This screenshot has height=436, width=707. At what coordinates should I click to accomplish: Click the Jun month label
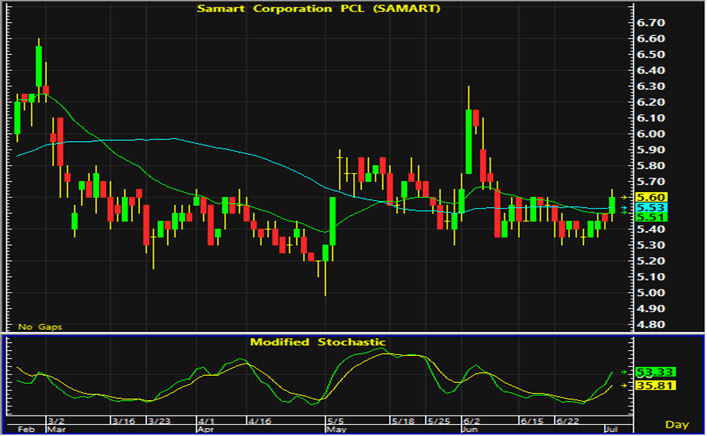point(470,429)
